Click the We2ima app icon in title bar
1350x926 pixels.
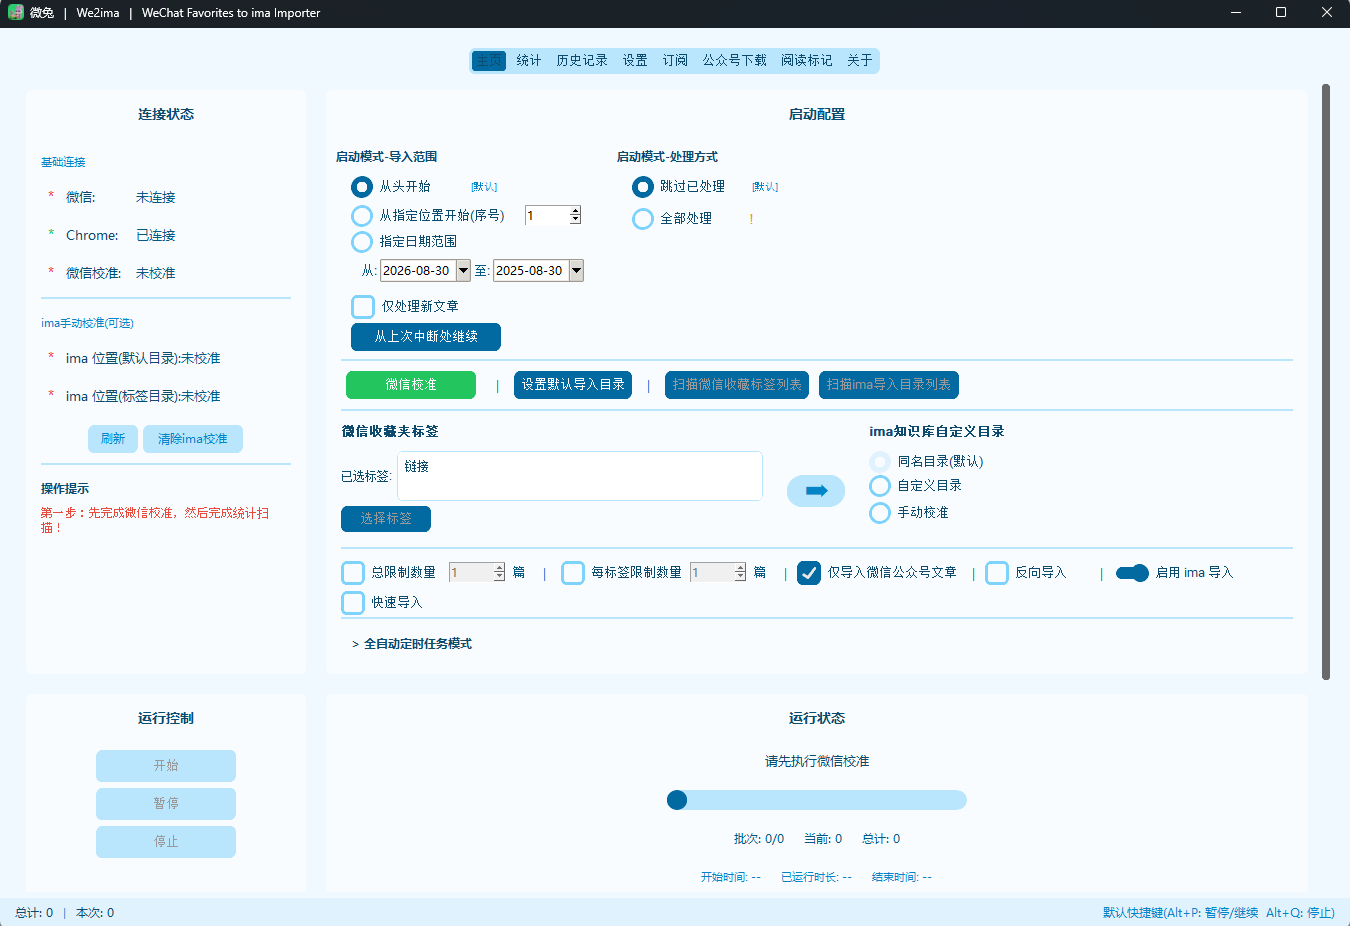pos(16,13)
